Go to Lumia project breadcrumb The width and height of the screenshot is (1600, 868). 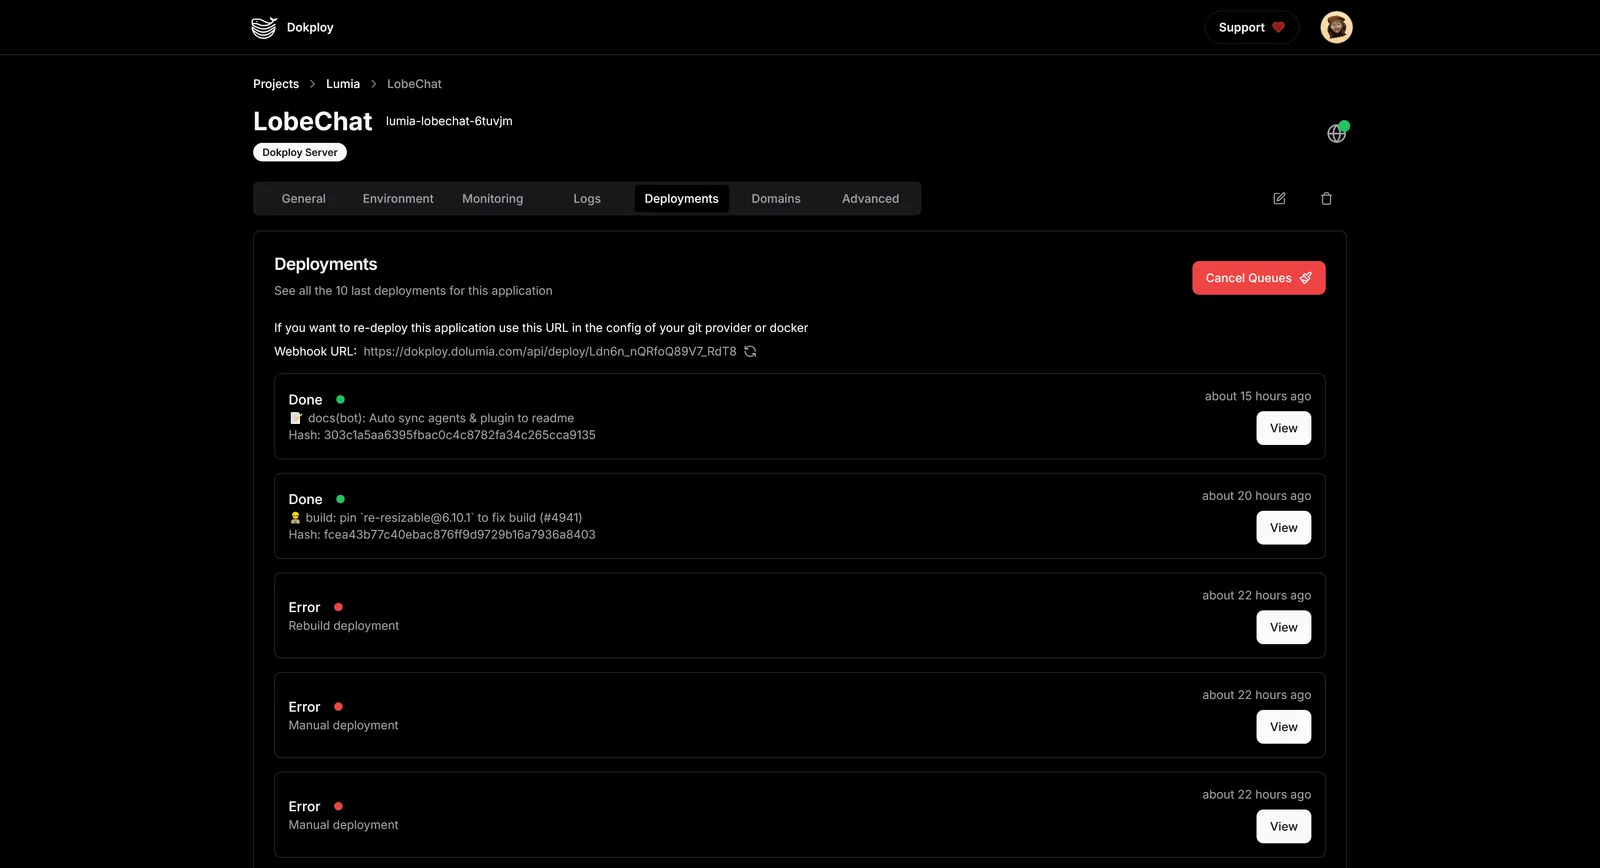343,84
